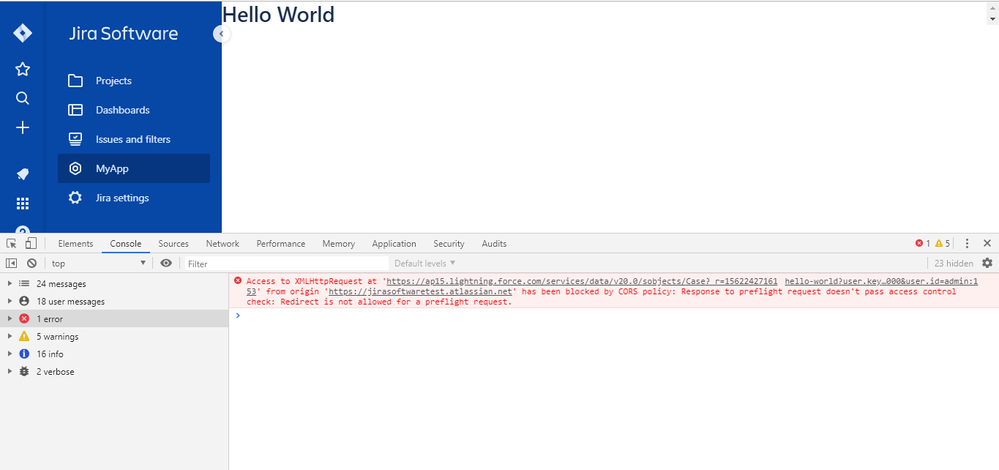Switch to the Sources tab
Image resolution: width=999 pixels, height=470 pixels.
pyautogui.click(x=173, y=244)
